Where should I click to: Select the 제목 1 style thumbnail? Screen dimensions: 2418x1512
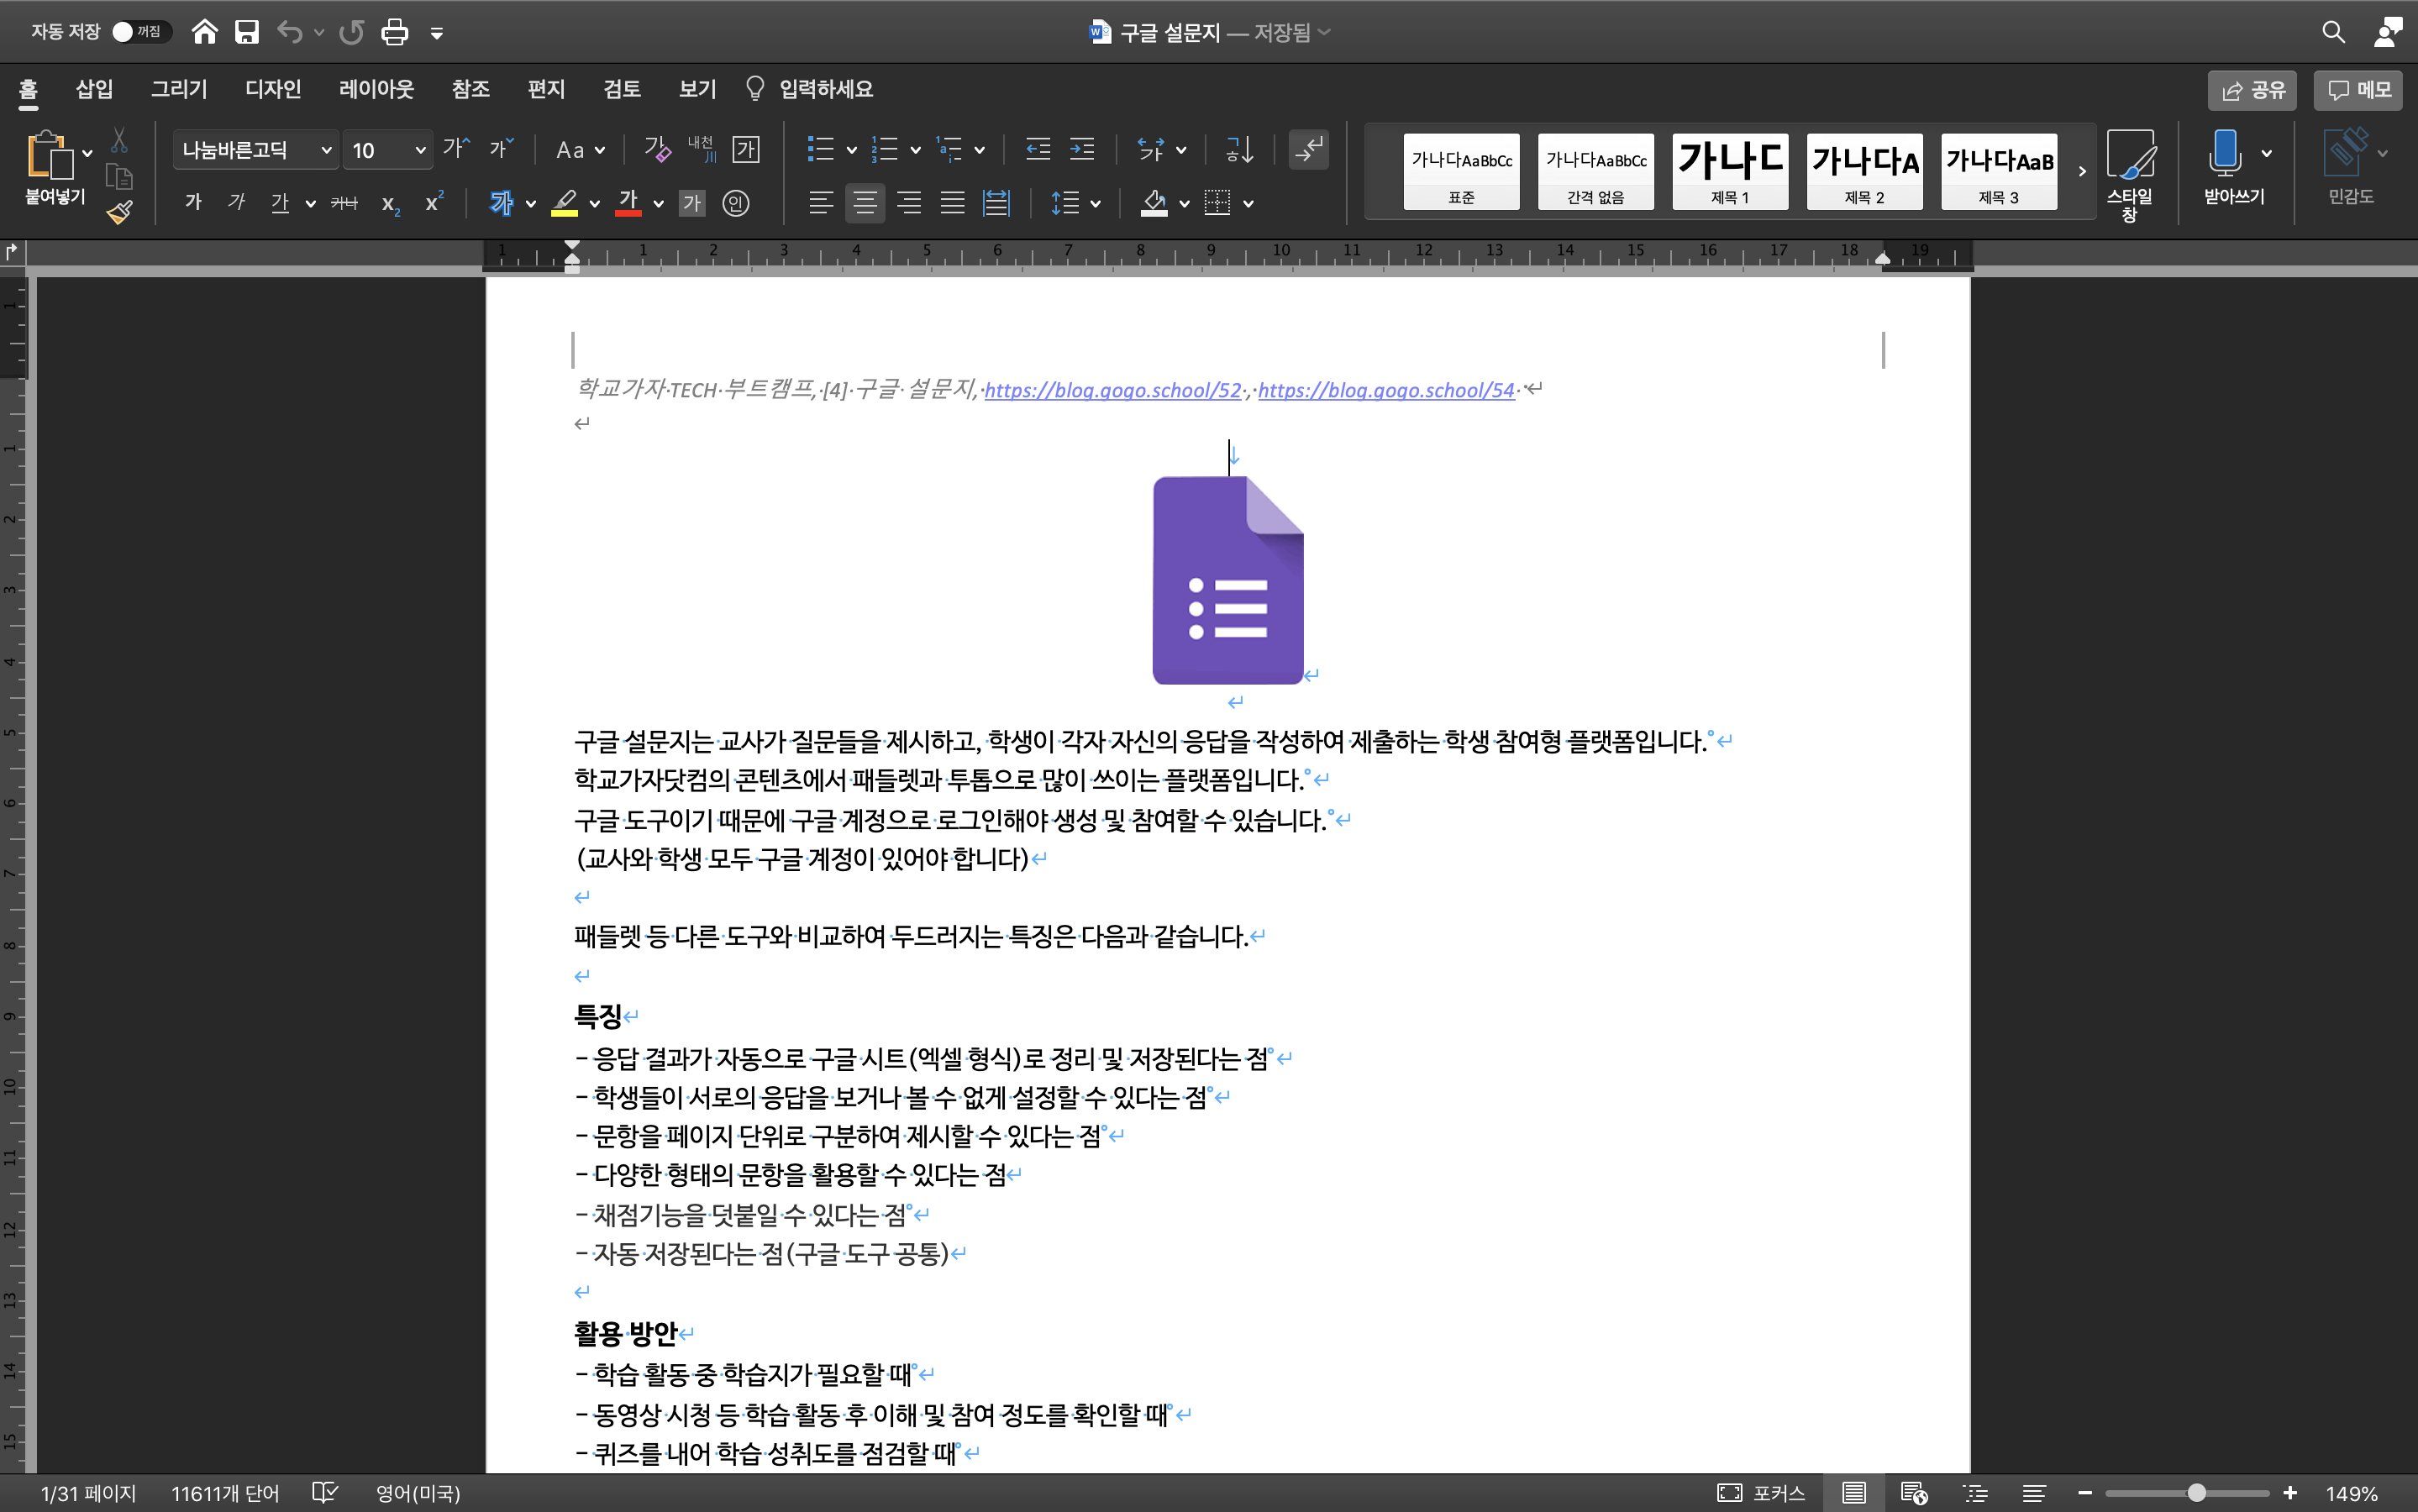click(1730, 171)
